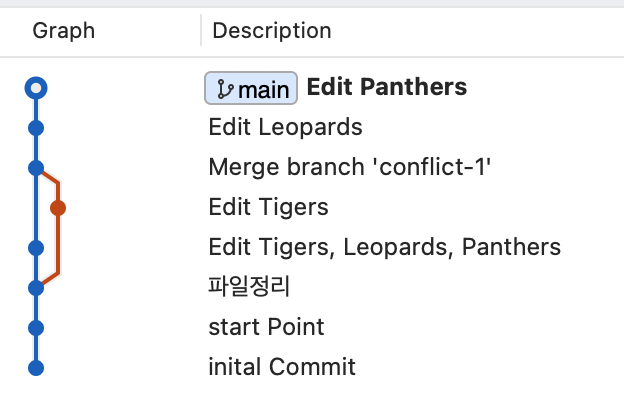This screenshot has height=418, width=624.
Task: Select Edit Tigers, Leopards, Panthers commit
Action: (385, 247)
